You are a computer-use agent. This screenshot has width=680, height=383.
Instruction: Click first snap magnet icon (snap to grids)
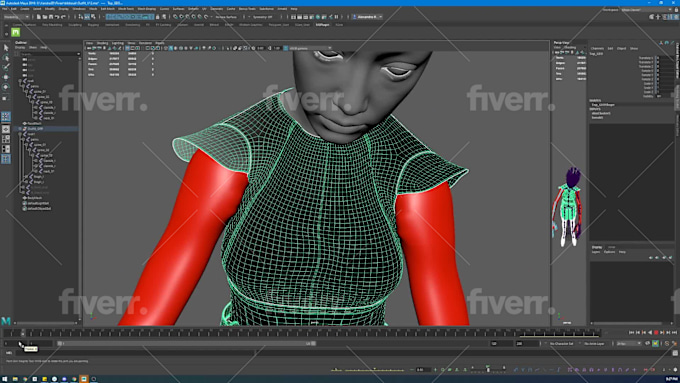click(175, 17)
